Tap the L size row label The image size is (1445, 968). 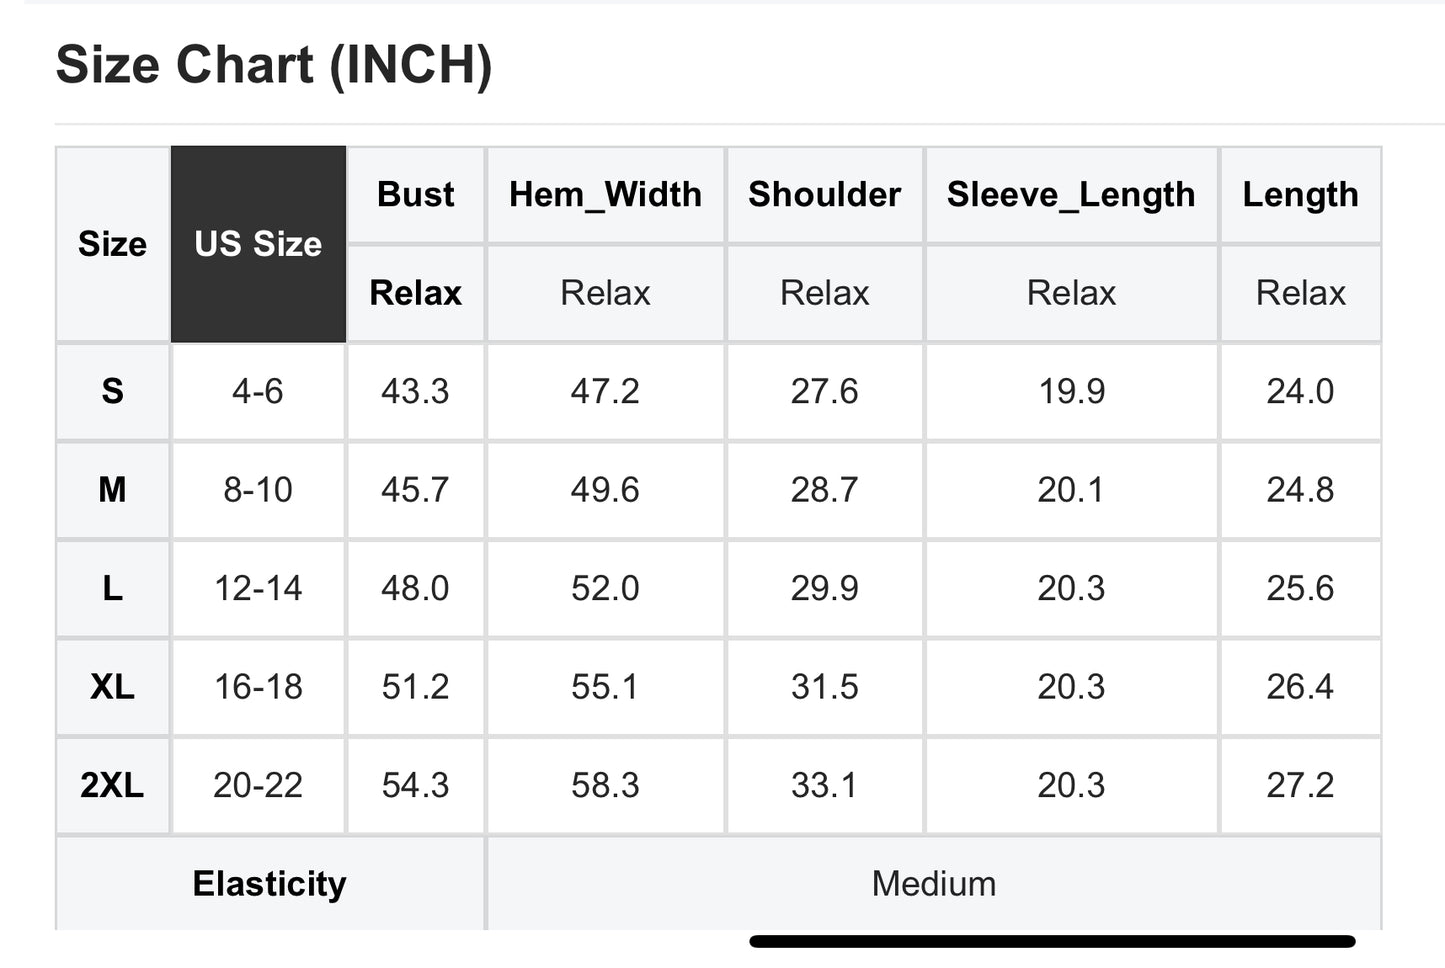click(112, 588)
